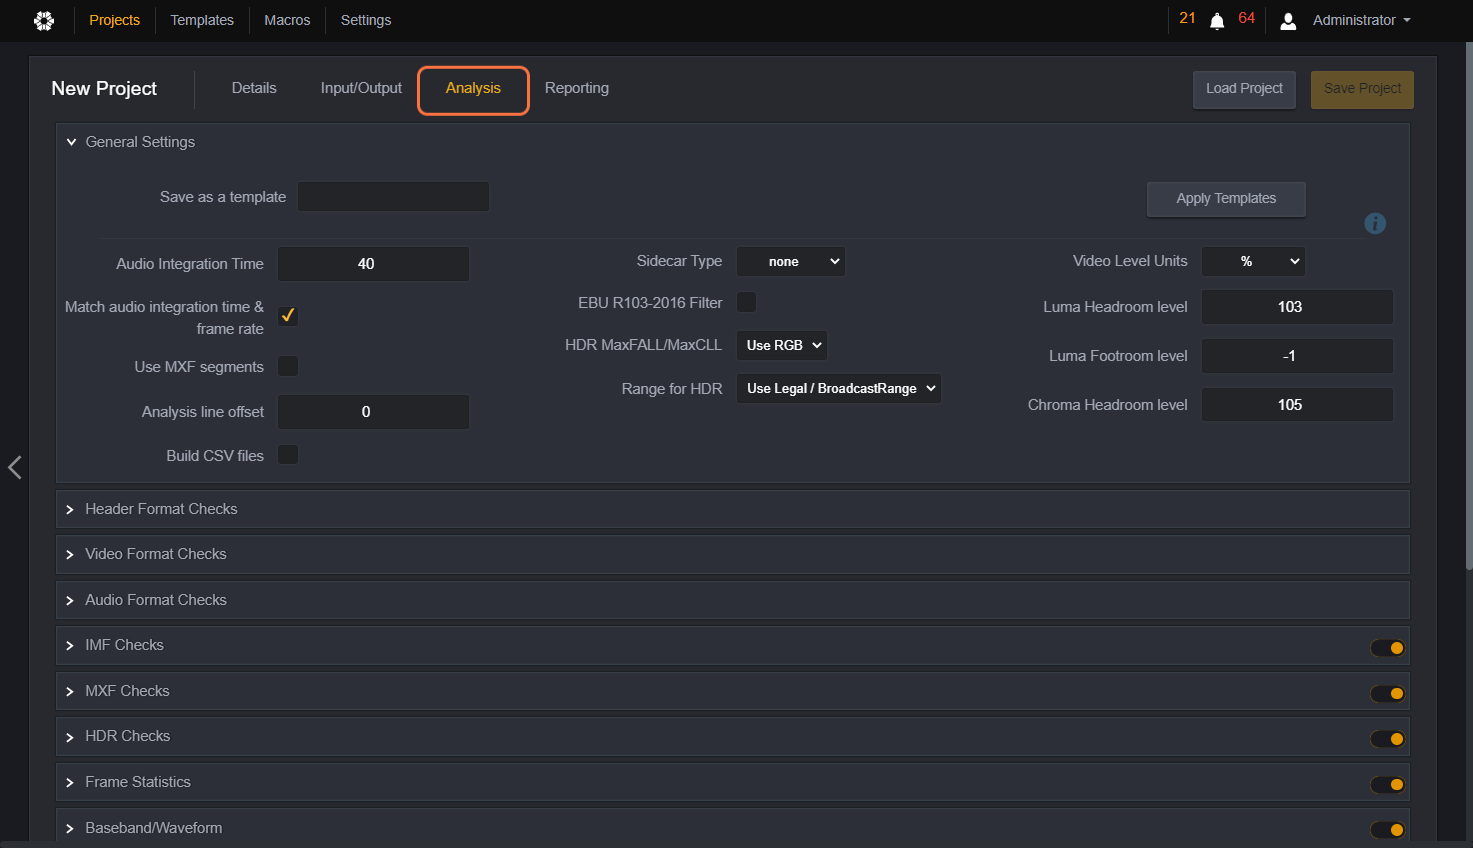Click the Analysis line offset field
Screen dimensions: 1473x848
pos(373,412)
